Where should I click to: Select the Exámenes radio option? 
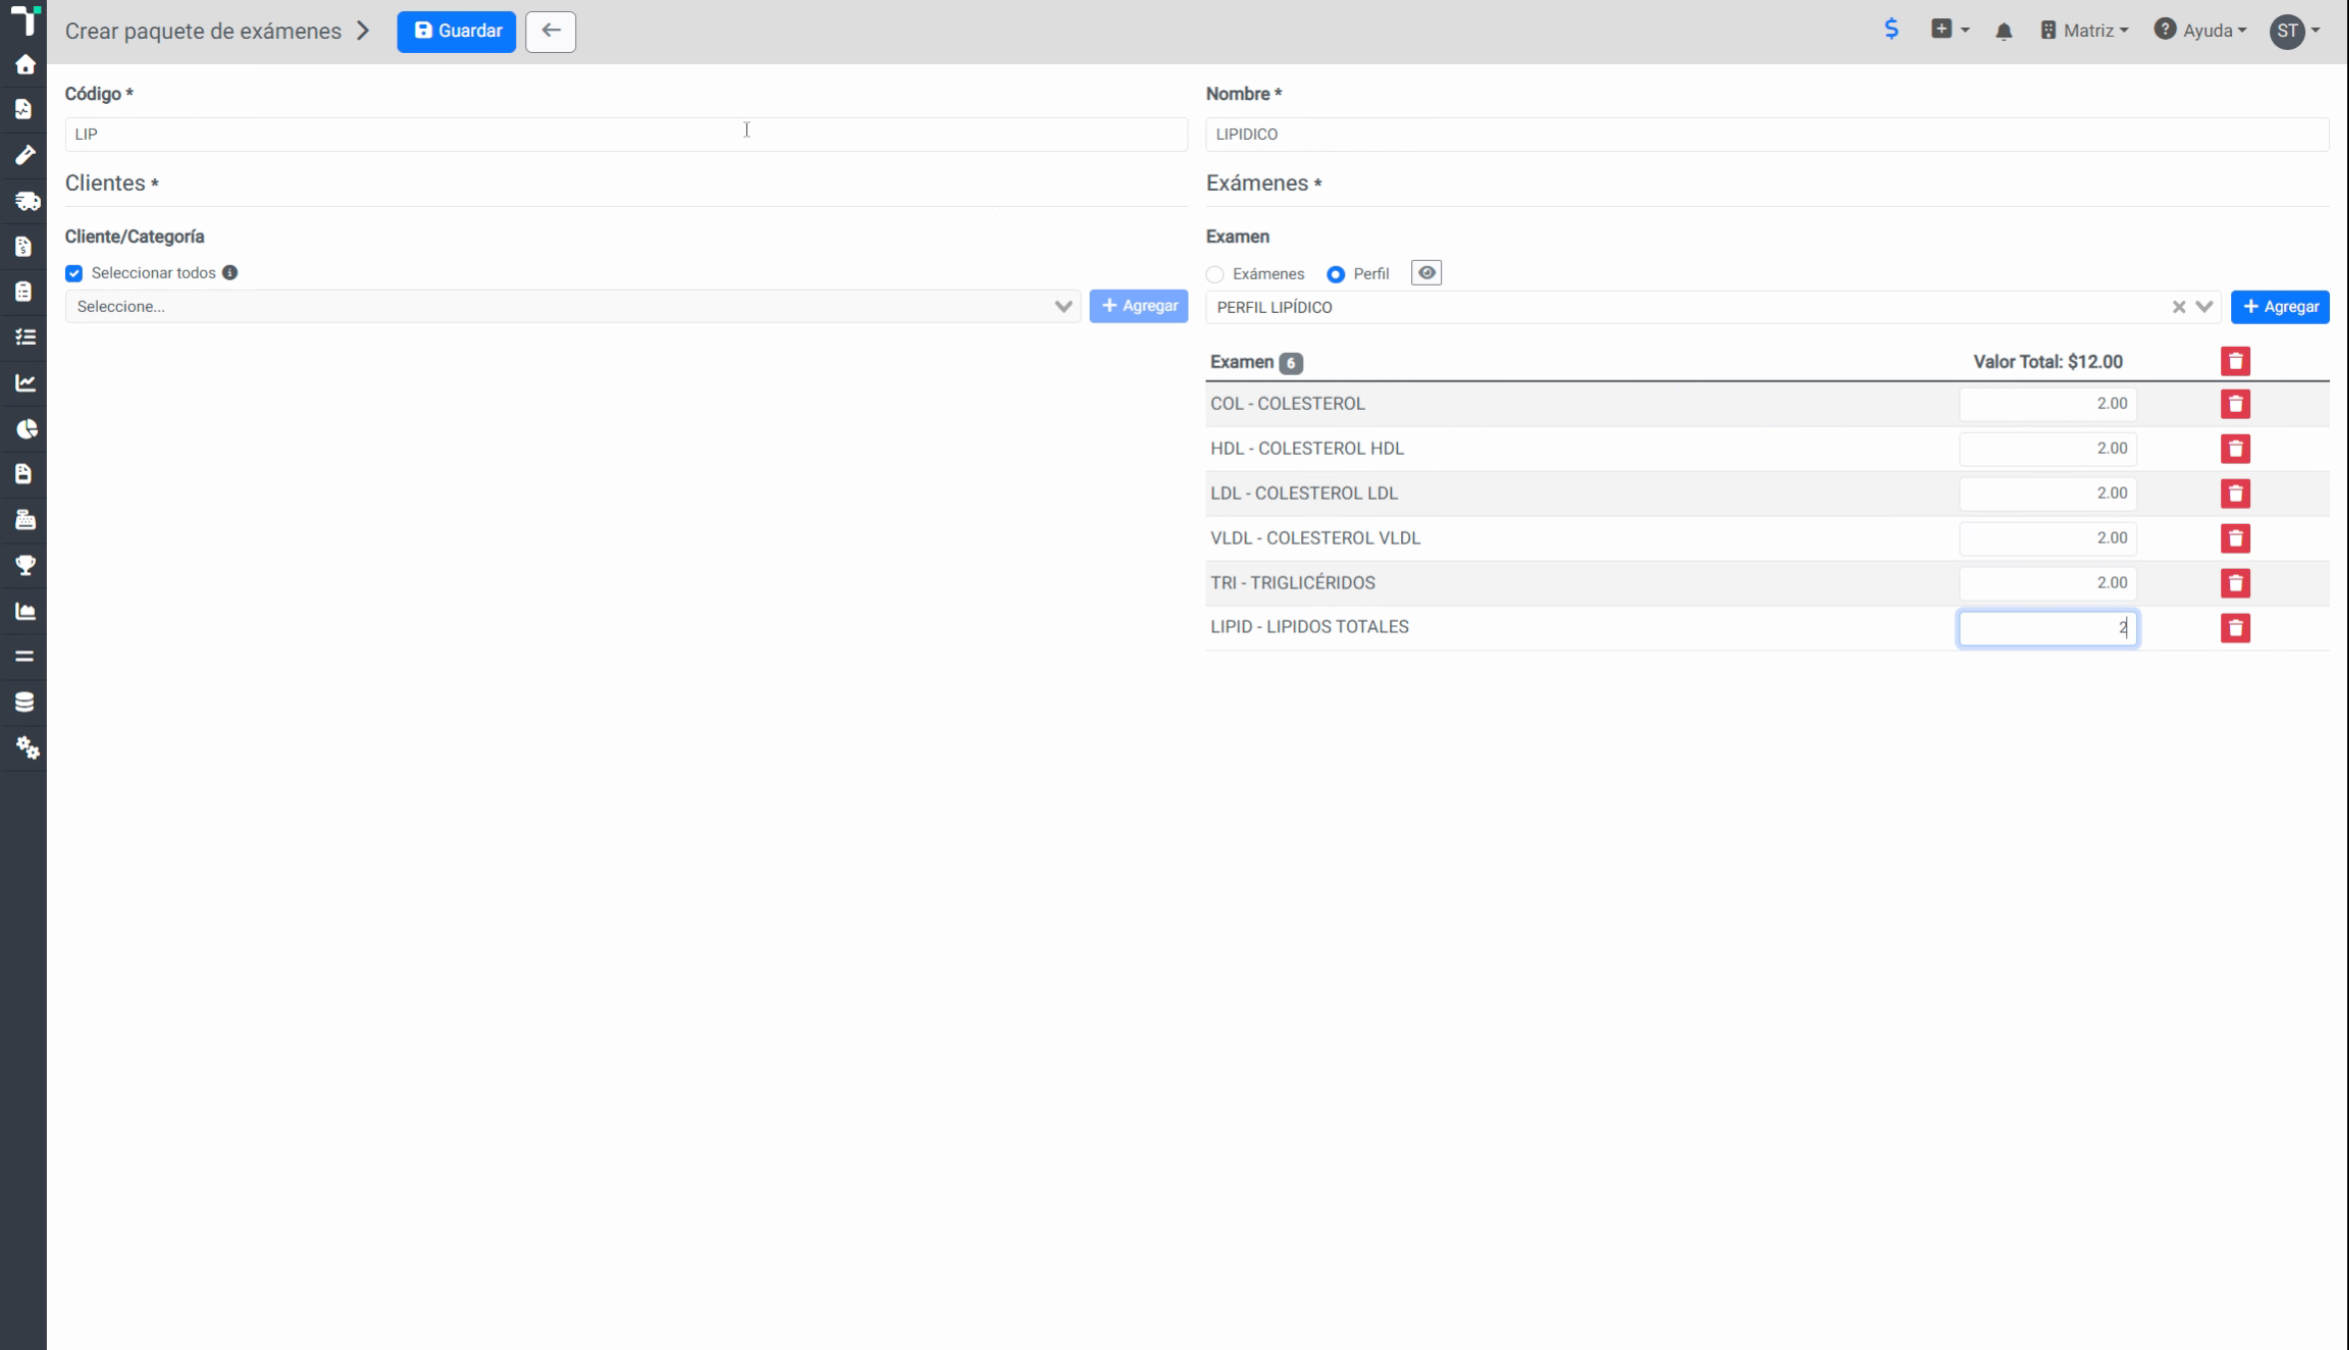click(1215, 274)
